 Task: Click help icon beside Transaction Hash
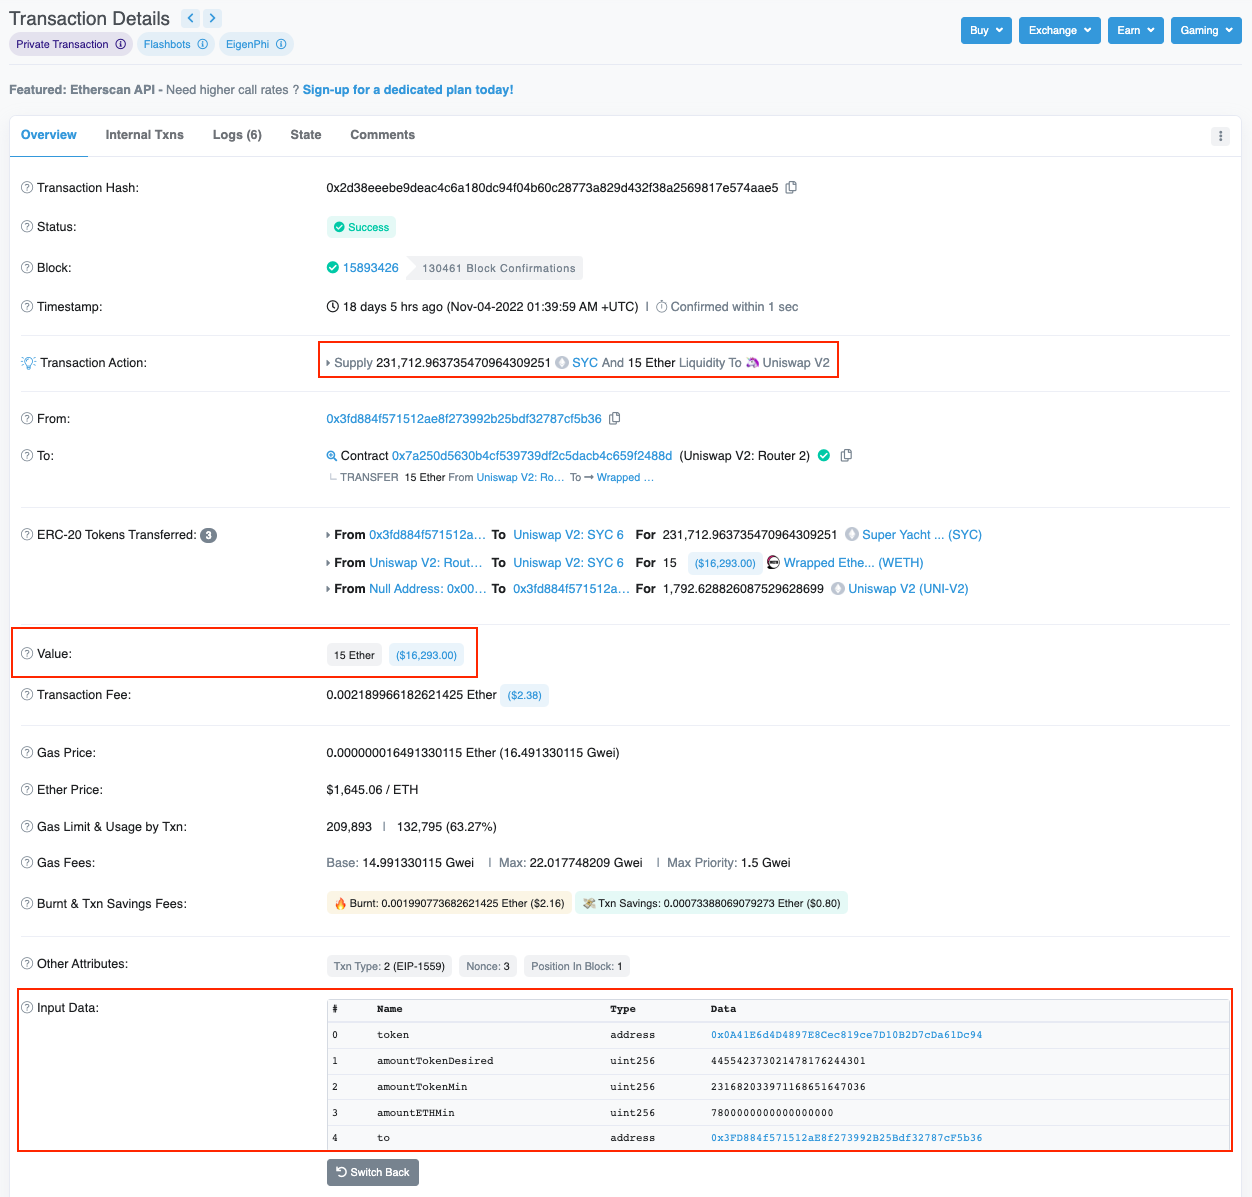[x=27, y=188]
